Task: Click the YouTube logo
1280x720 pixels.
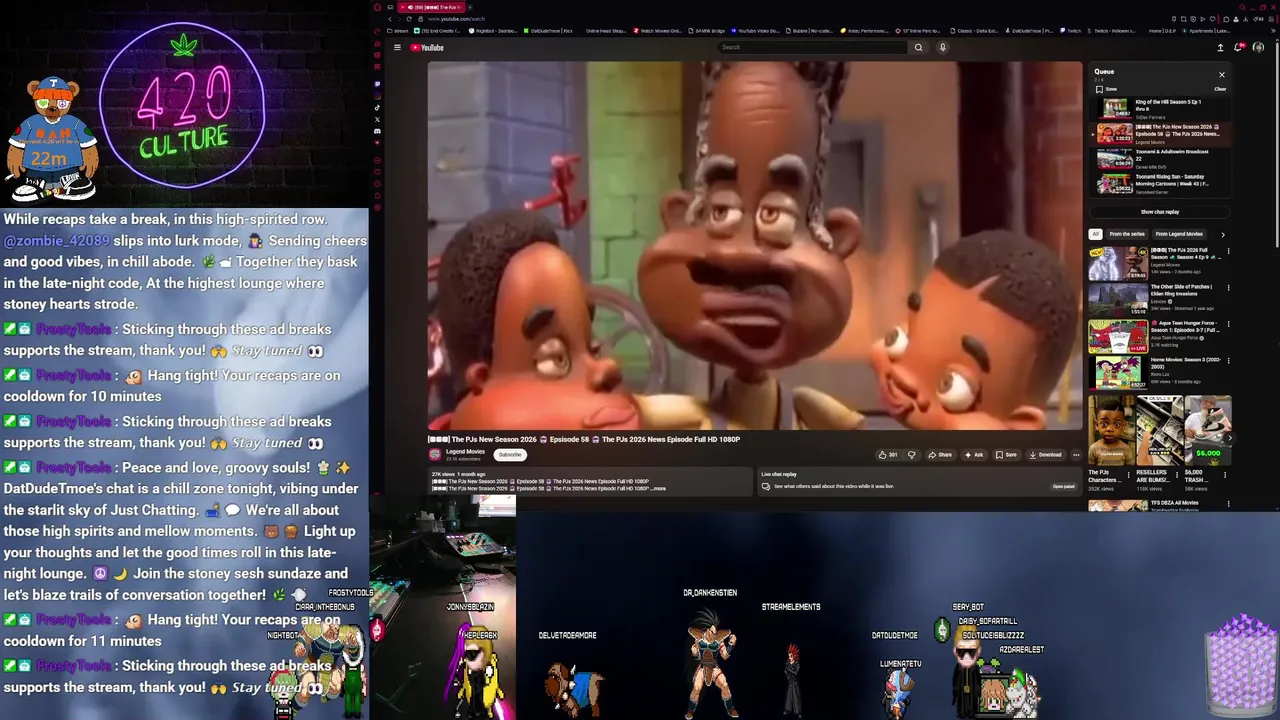Action: [426, 47]
